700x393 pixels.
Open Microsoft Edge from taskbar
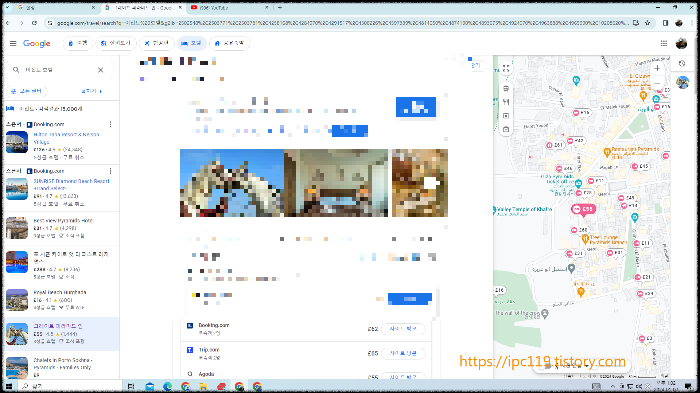pyautogui.click(x=167, y=386)
